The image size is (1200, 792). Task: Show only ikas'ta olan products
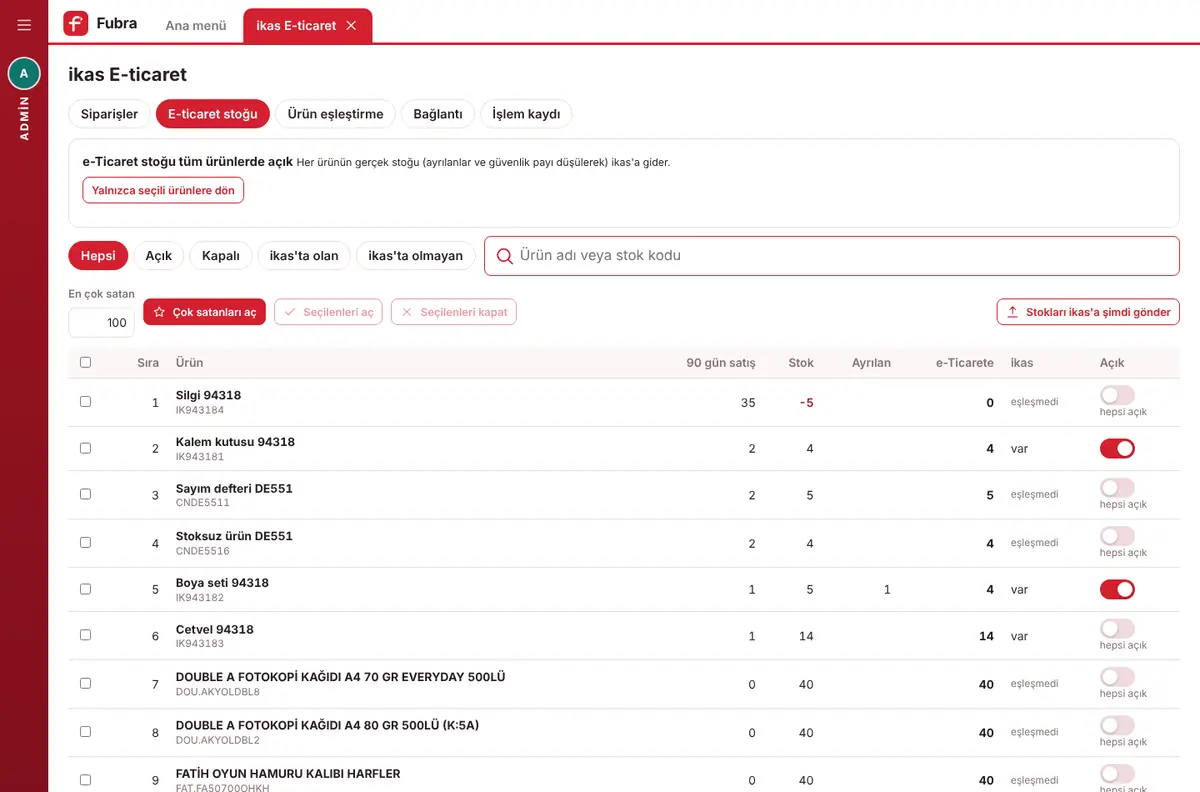[304, 256]
